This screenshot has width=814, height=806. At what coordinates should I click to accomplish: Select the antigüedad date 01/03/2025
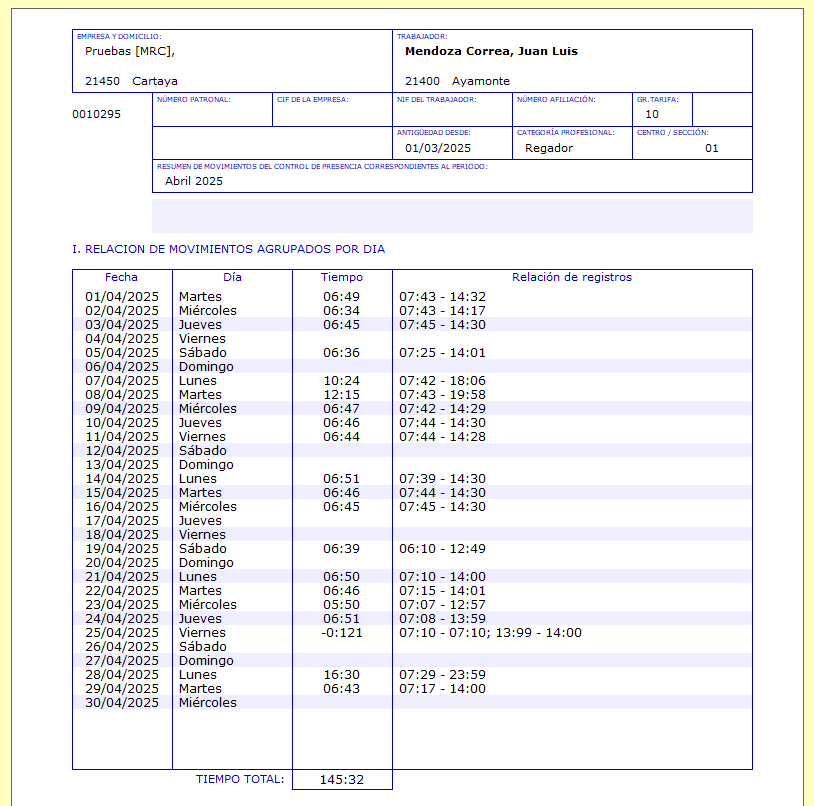pyautogui.click(x=437, y=148)
